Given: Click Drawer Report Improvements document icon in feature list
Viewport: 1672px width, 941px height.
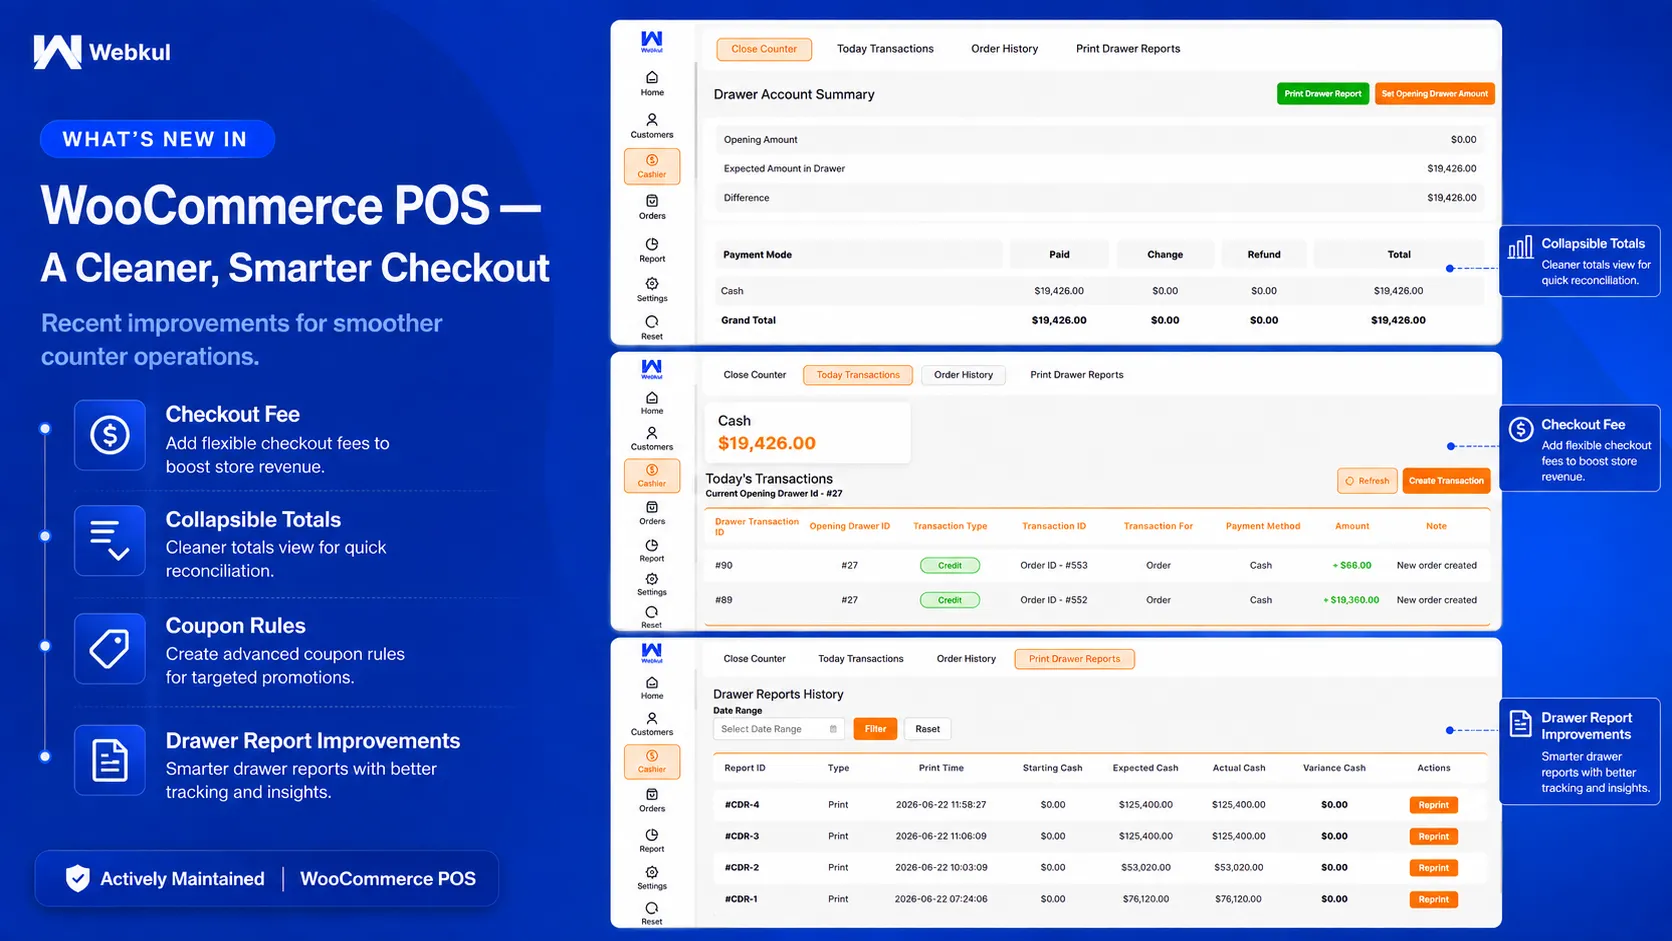Looking at the screenshot, I should click(x=110, y=760).
